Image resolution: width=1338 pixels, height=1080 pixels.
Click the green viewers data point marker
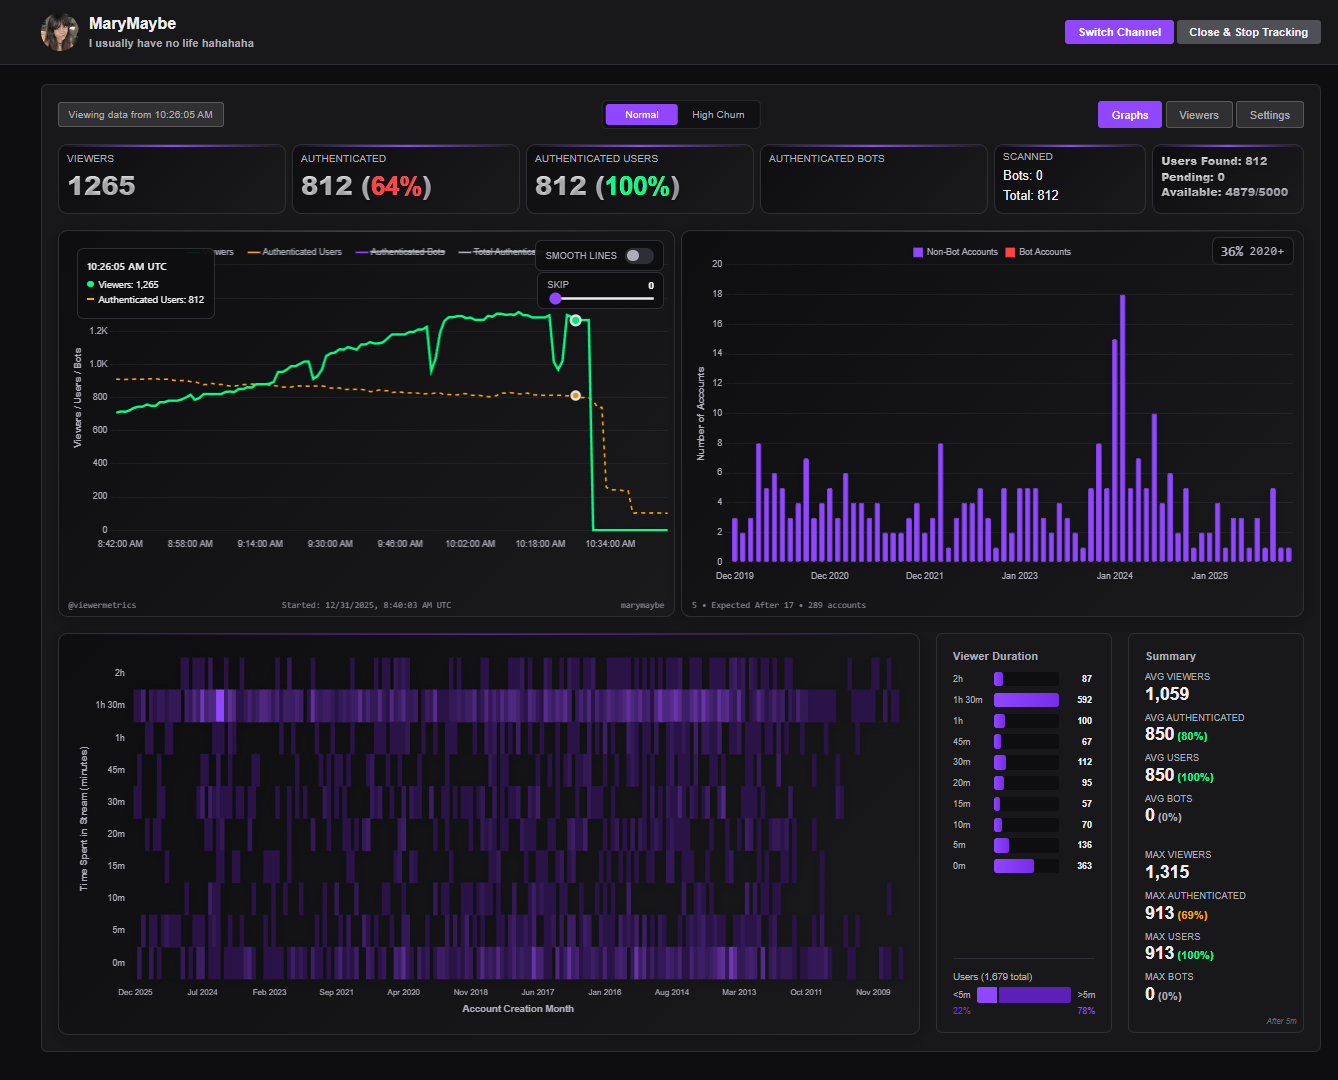pos(575,320)
